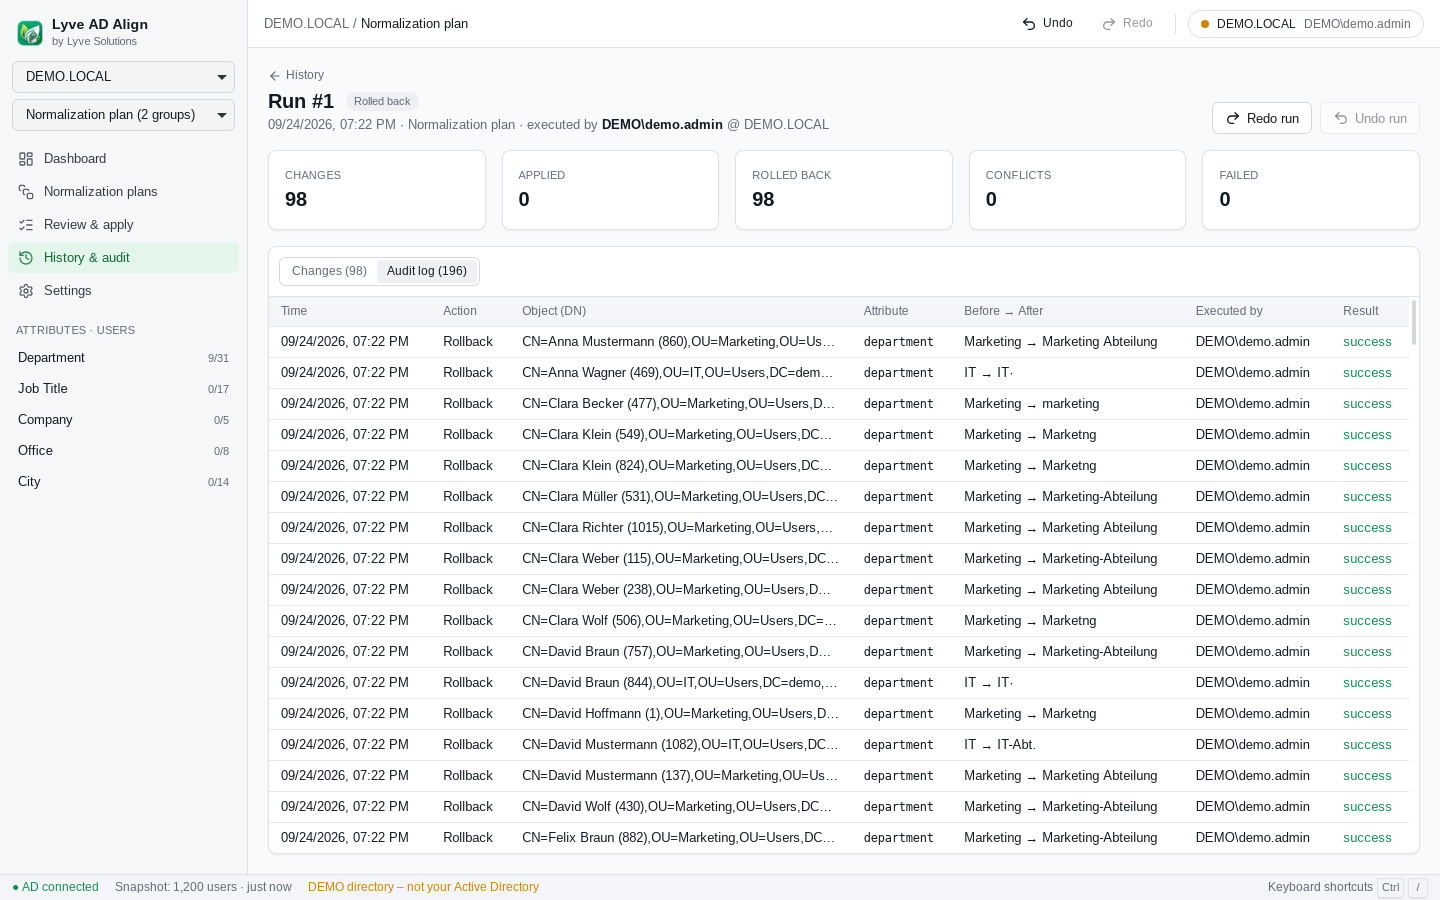
Task: Click the Redo arrow icon in top bar
Action: click(x=1109, y=24)
